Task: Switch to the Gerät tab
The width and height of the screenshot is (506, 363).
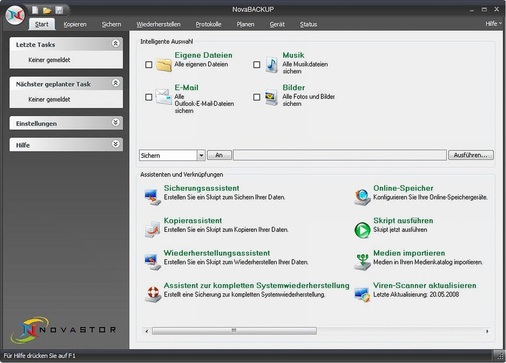Action: [x=277, y=24]
